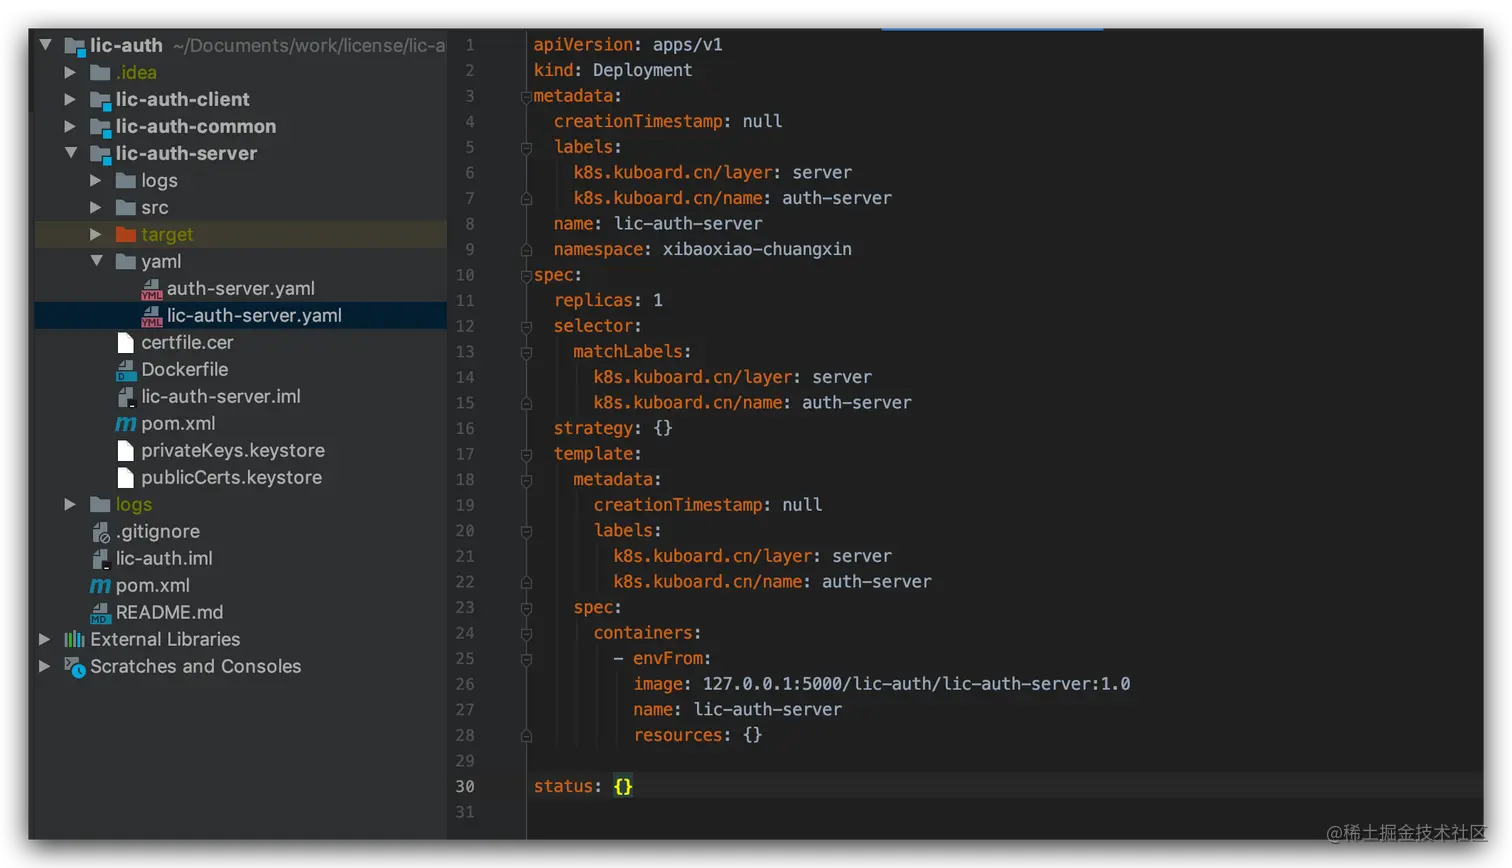Click Maven icon of lic-auth-server pom.xml

(x=125, y=424)
